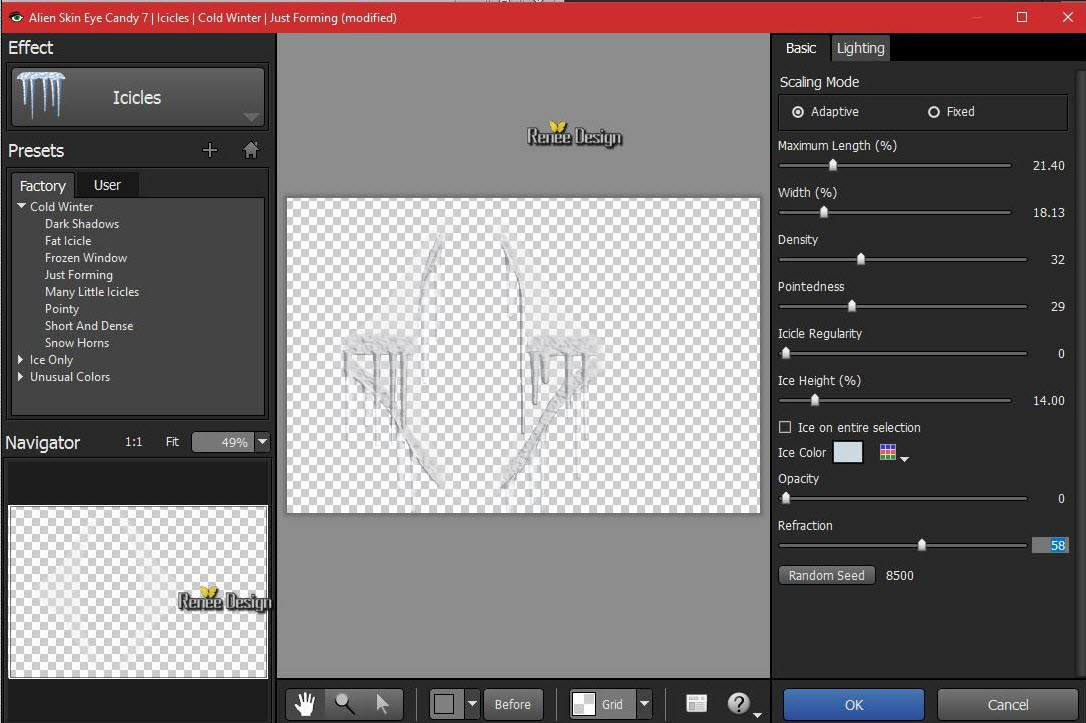Click the background color square in toolbar
This screenshot has width=1086, height=723.
click(x=444, y=704)
